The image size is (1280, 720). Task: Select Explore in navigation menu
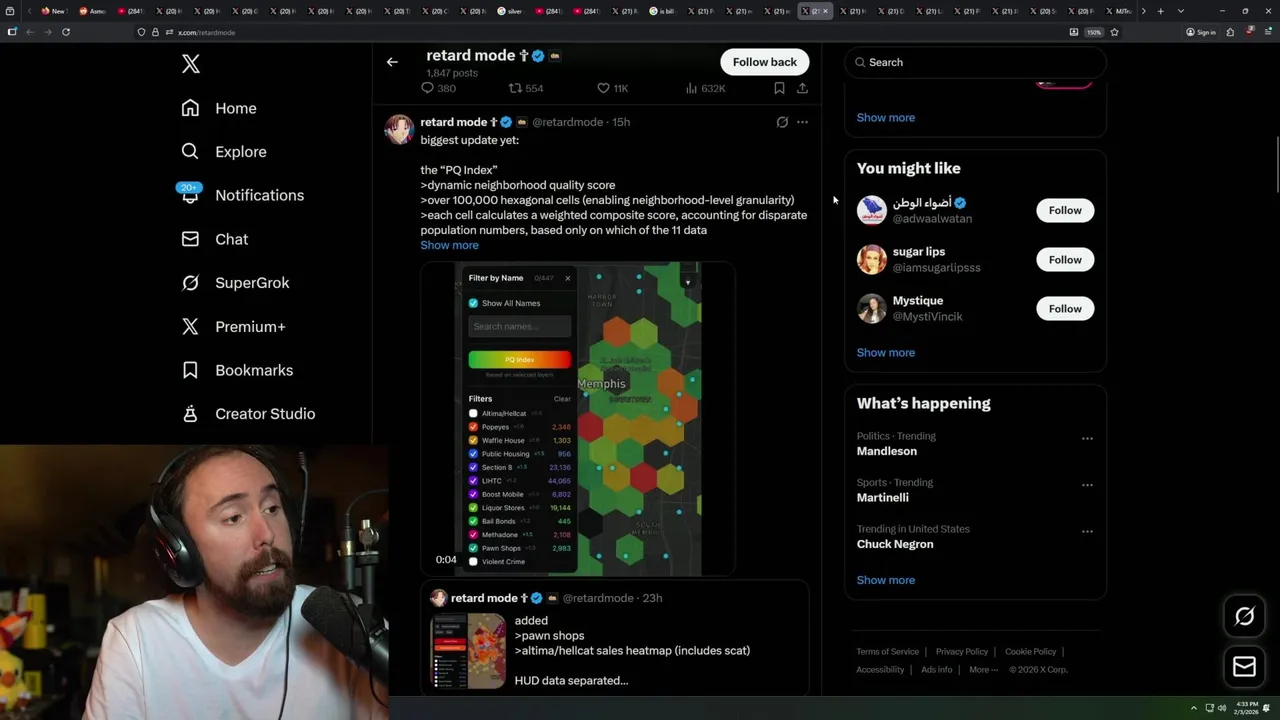(x=241, y=152)
